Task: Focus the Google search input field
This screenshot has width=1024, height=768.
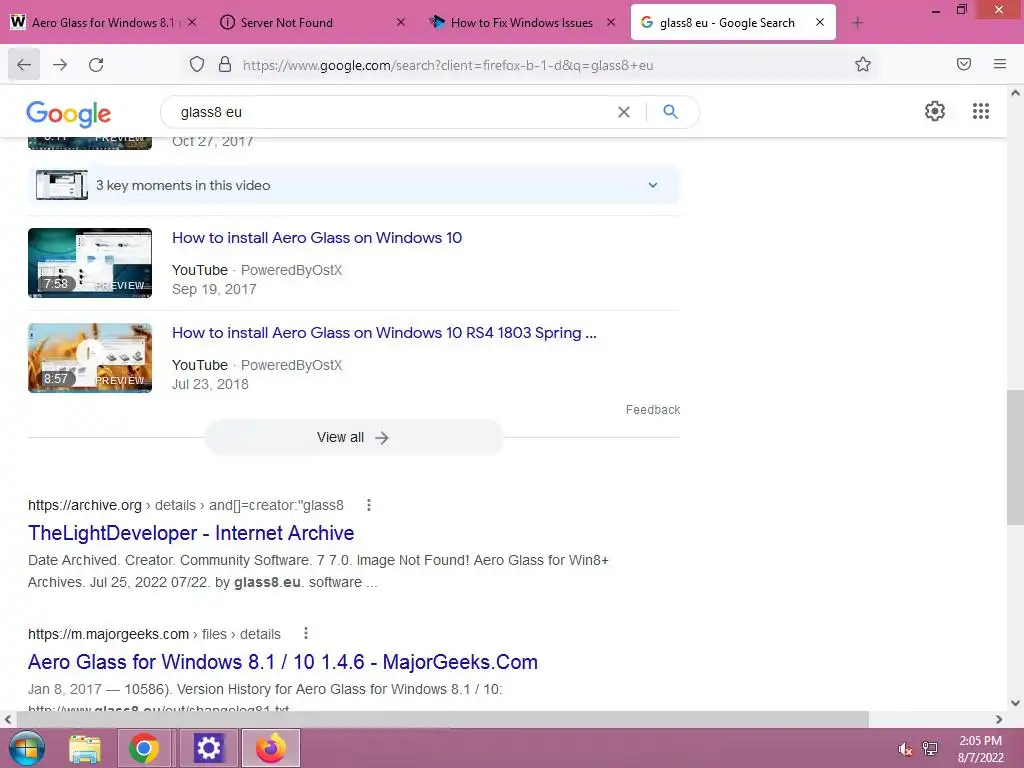Action: coord(392,112)
